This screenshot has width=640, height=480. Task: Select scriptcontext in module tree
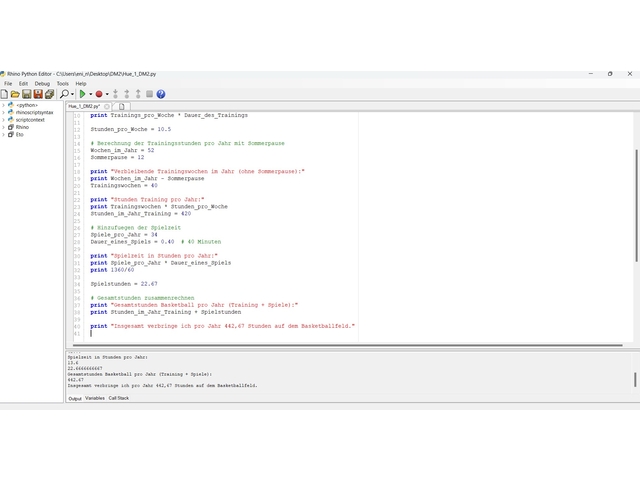coord(30,120)
